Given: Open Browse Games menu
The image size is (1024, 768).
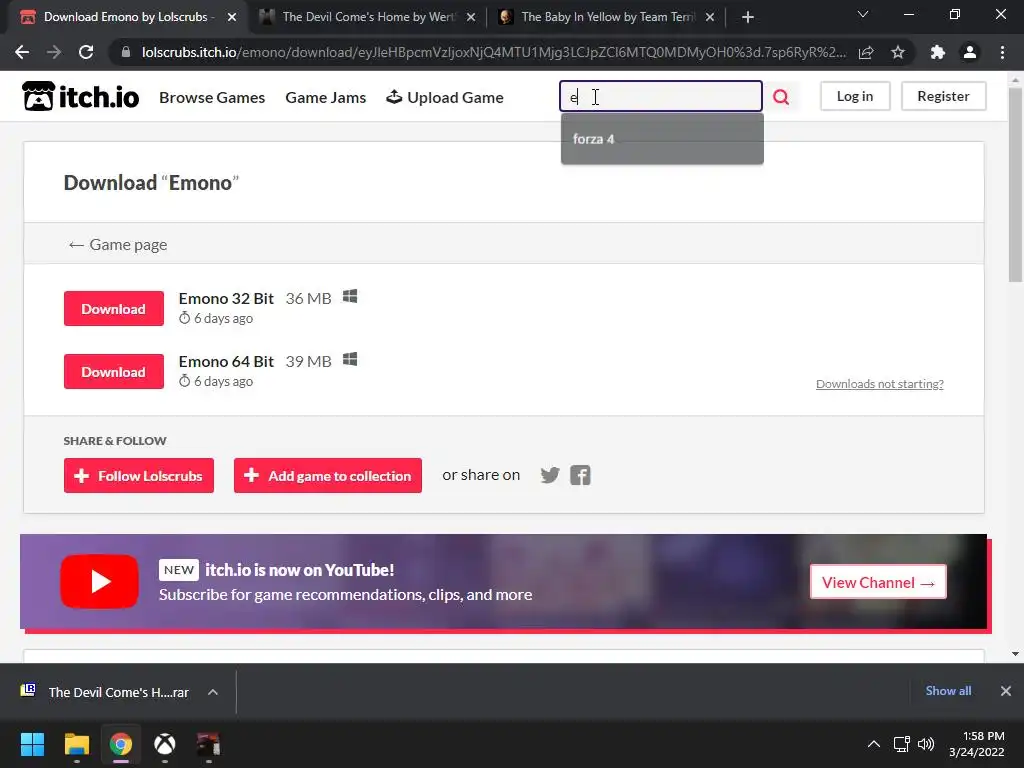Looking at the screenshot, I should 212,97.
